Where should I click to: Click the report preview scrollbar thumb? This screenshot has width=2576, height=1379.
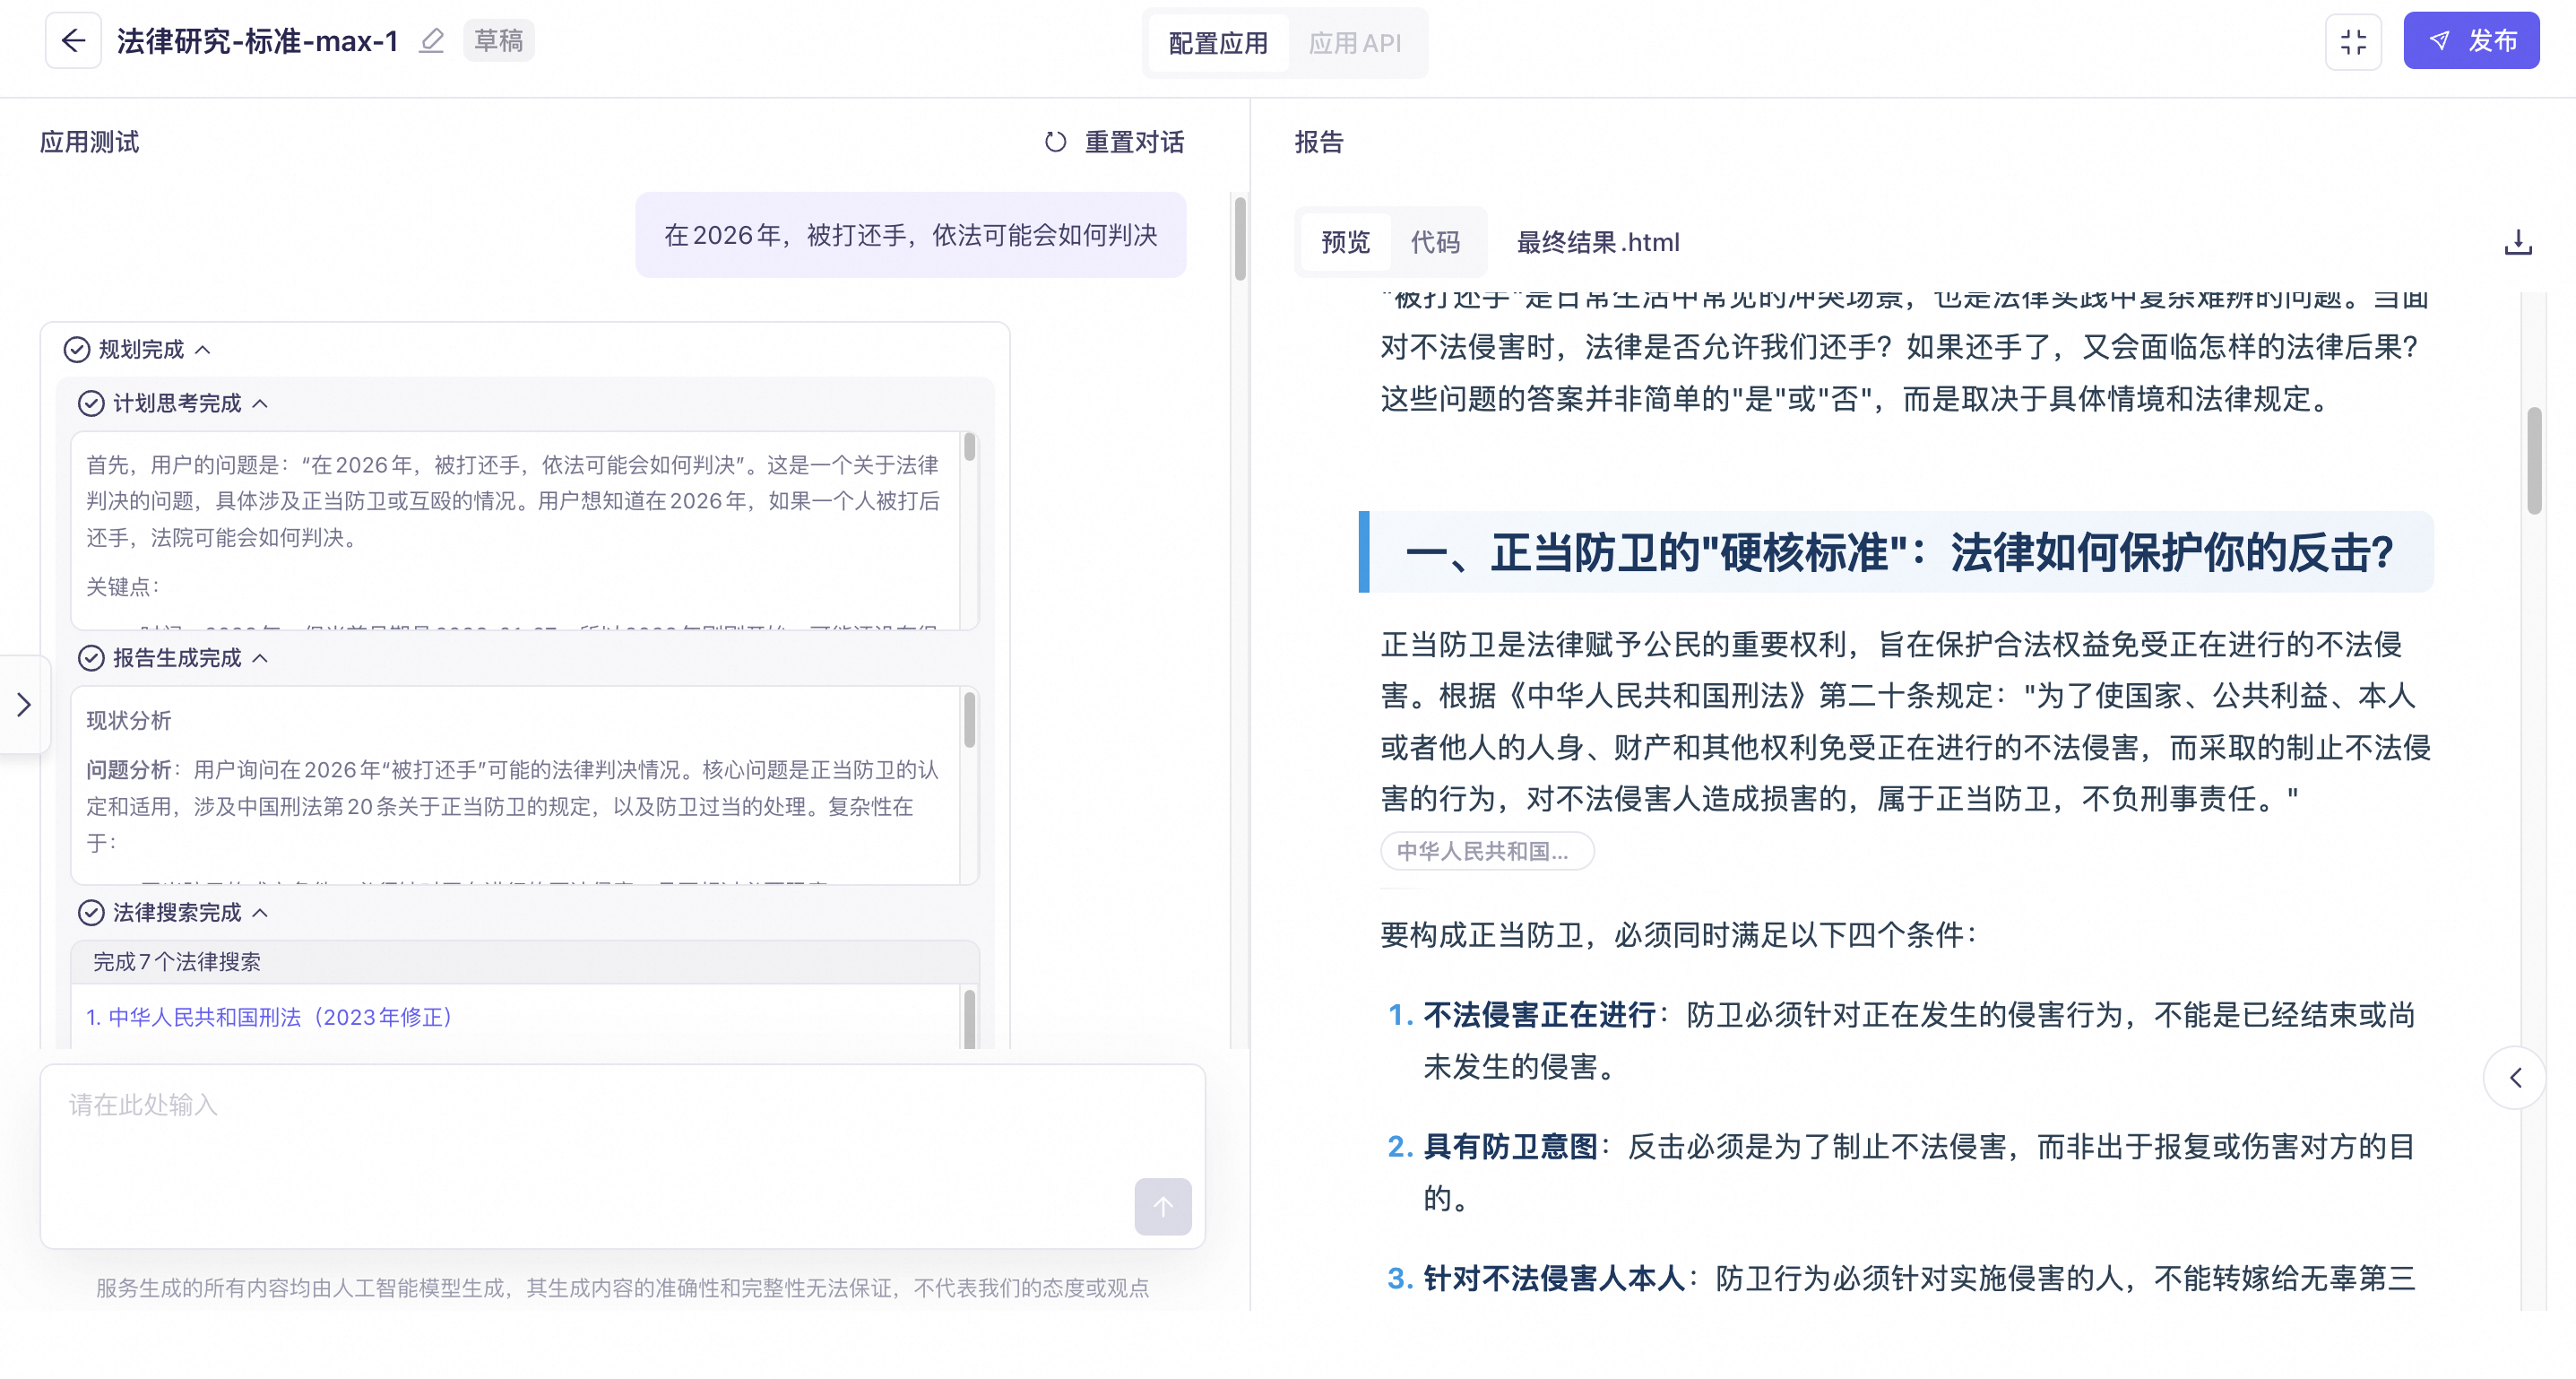[2533, 460]
